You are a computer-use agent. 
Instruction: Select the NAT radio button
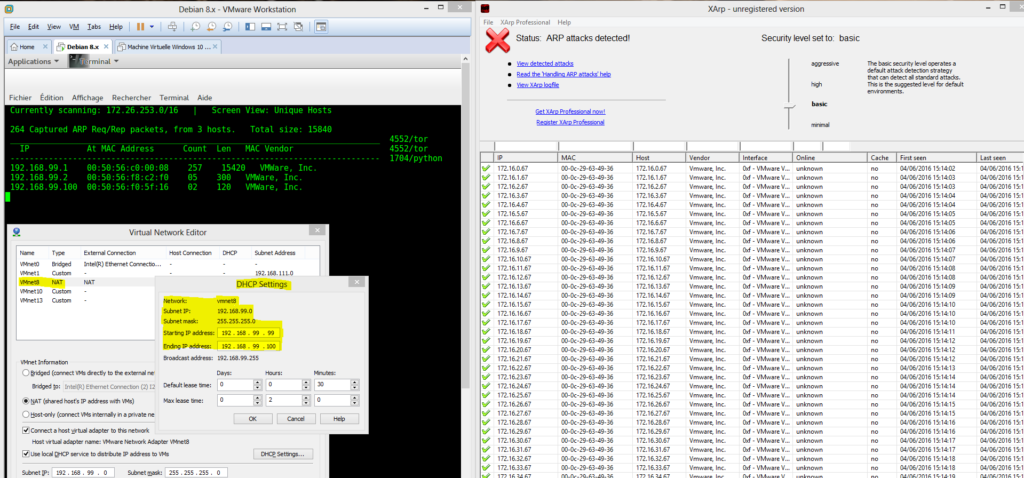[25, 401]
